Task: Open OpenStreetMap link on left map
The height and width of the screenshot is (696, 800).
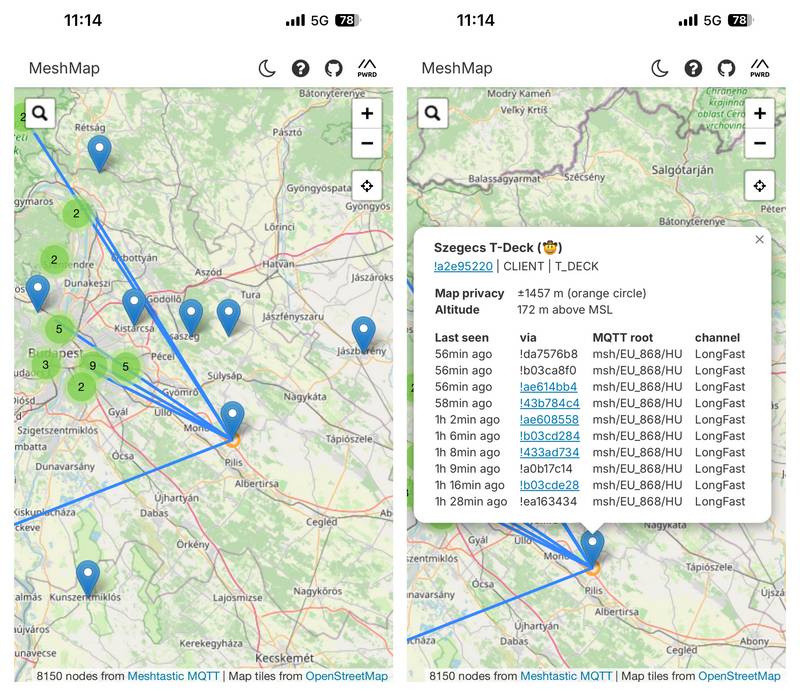Action: click(x=346, y=676)
